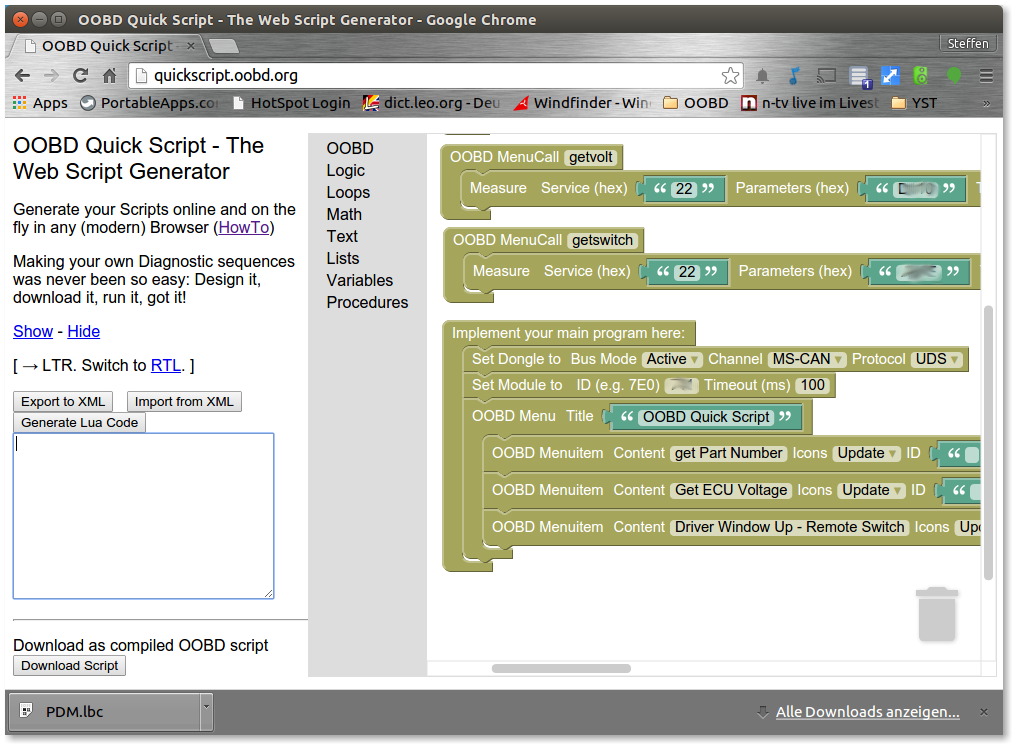Open the Chrome hamburger menu
Screen dimensions: 1012x744
986,75
